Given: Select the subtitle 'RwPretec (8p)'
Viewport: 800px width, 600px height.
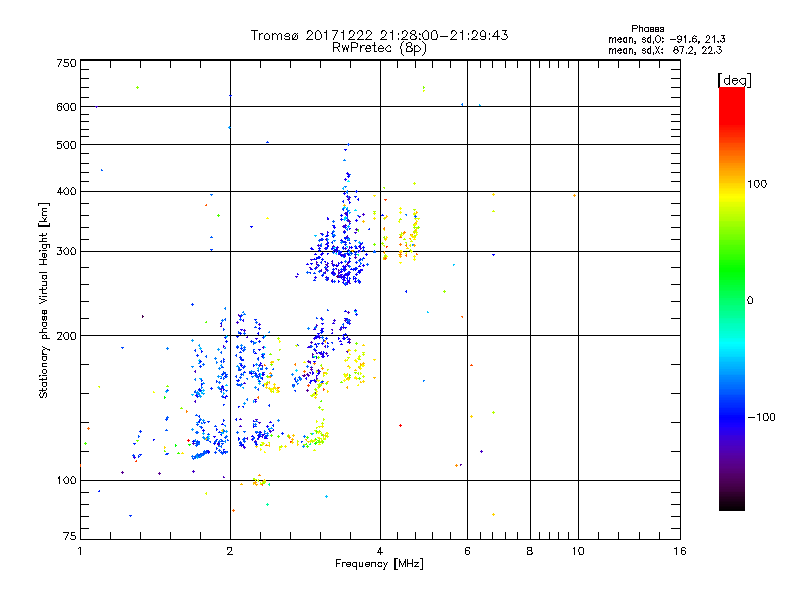Looking at the screenshot, I should click(x=379, y=48).
